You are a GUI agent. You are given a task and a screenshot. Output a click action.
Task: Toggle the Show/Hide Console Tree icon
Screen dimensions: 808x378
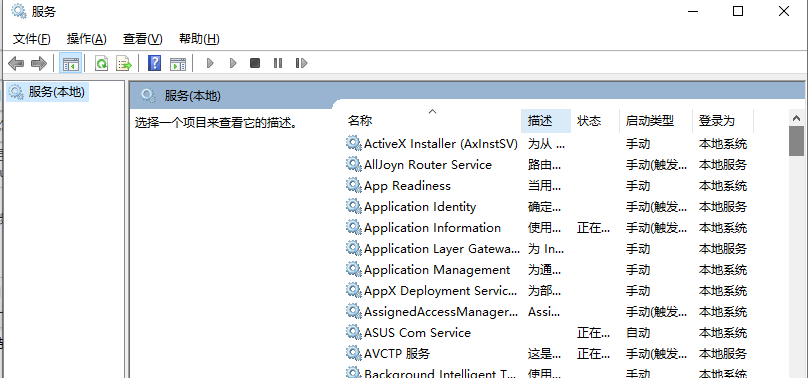[x=71, y=63]
